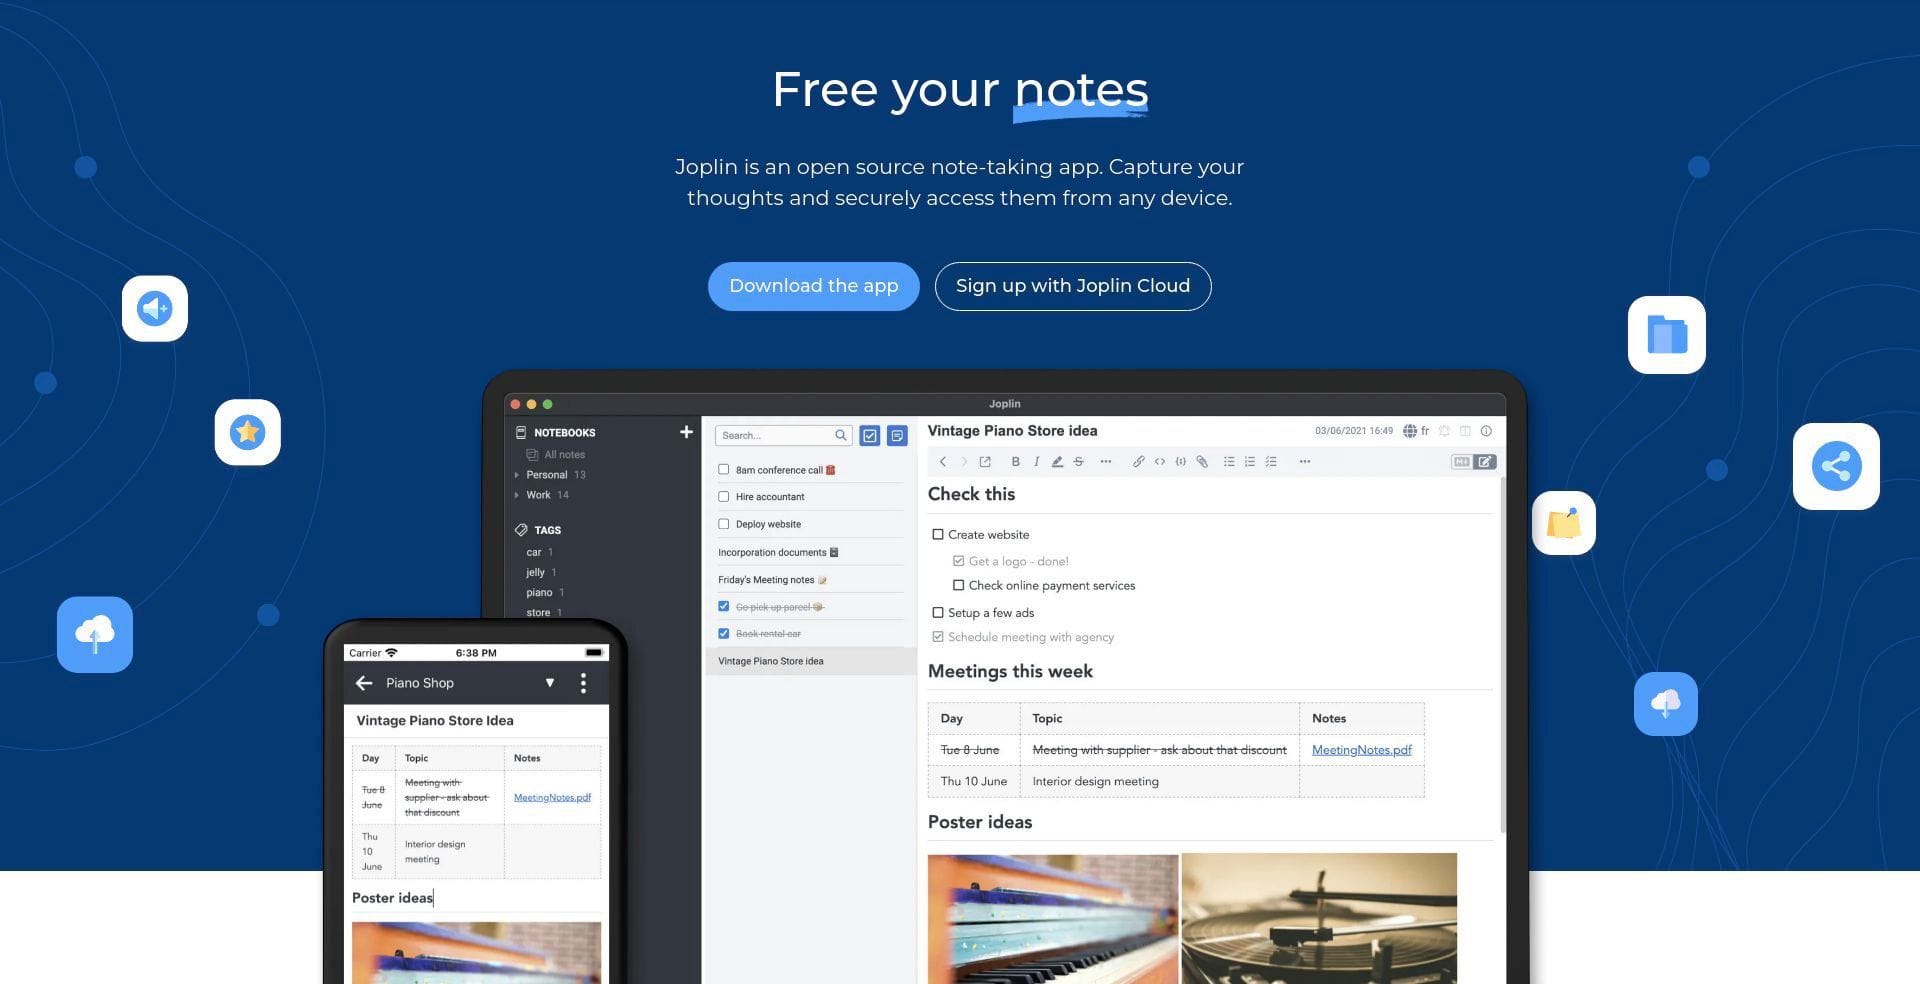Click the Tags header icon
Screen dimensions: 1920x984
[x=520, y=530]
